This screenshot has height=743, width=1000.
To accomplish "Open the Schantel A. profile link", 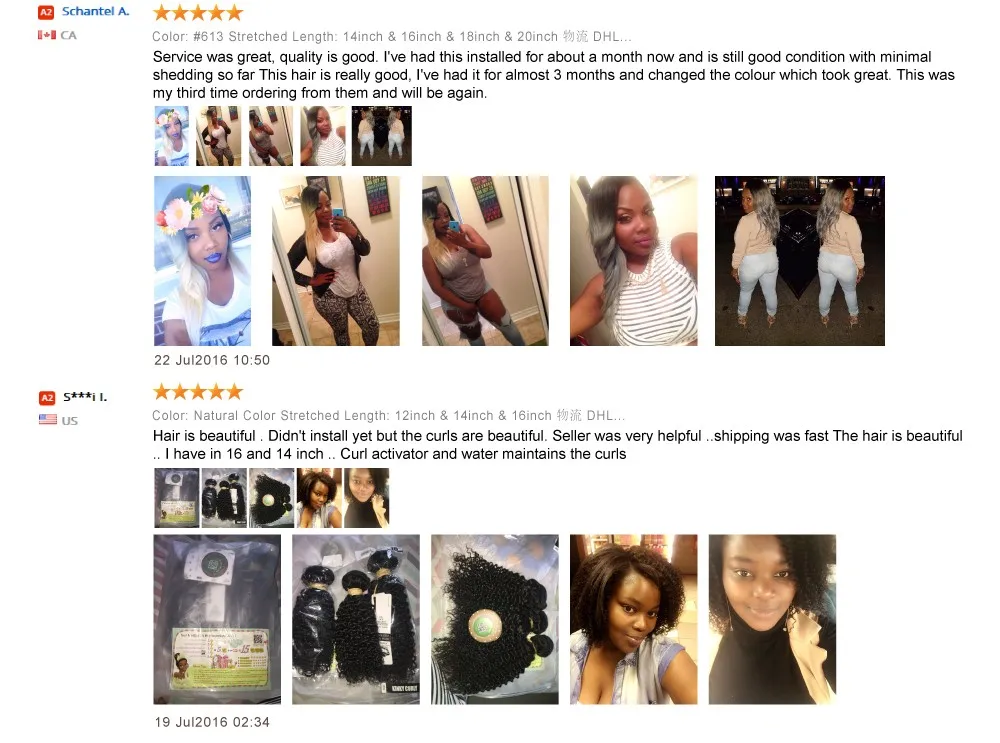I will (96, 11).
